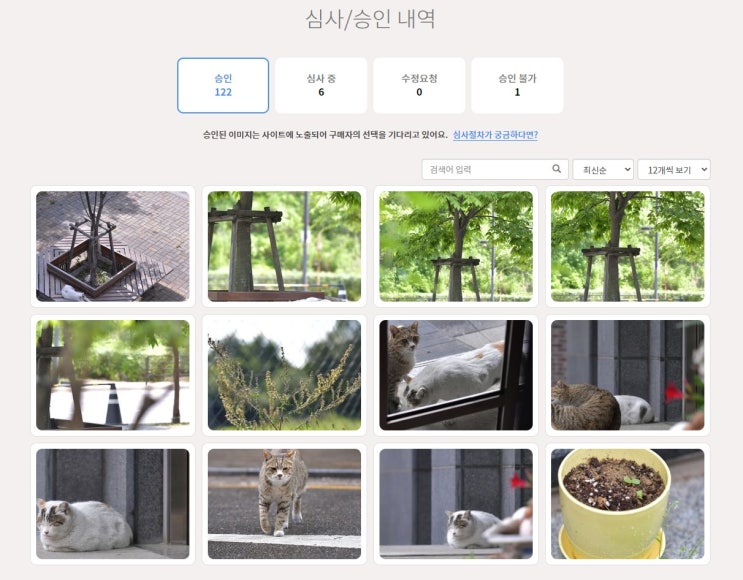743x580 pixels.
Task: Open the 수정요청 tab
Action: (419, 85)
